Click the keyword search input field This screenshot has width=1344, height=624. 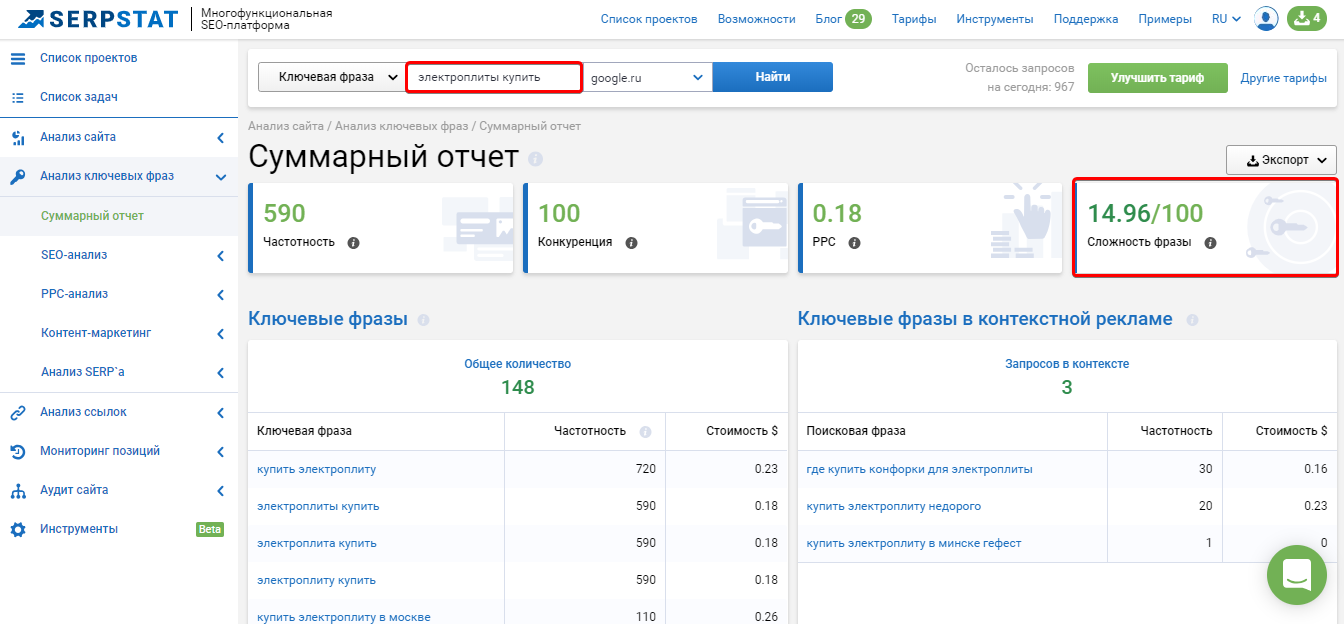point(494,77)
